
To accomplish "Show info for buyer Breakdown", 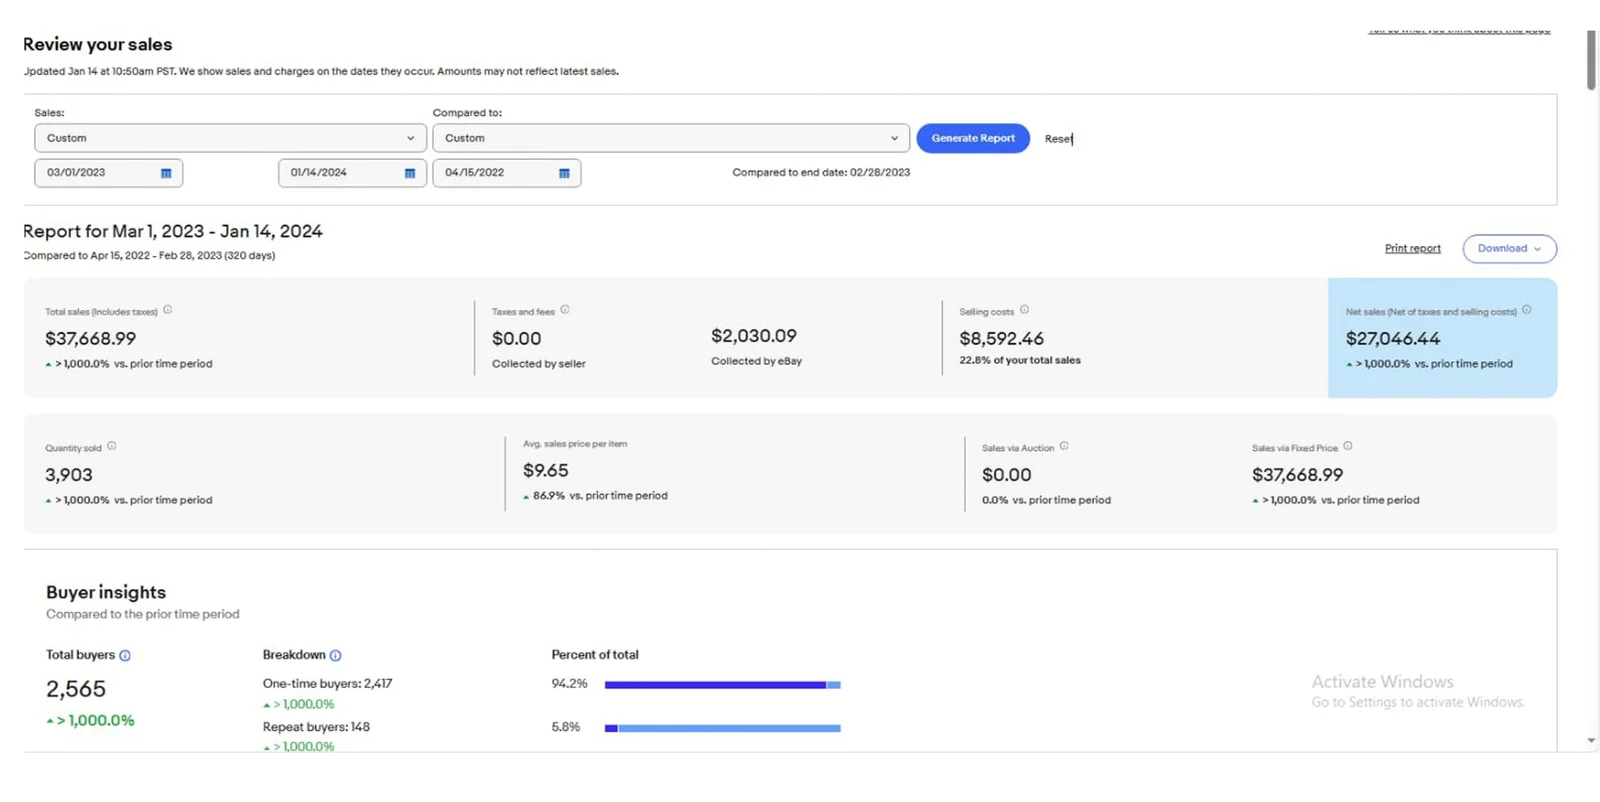I will [336, 656].
